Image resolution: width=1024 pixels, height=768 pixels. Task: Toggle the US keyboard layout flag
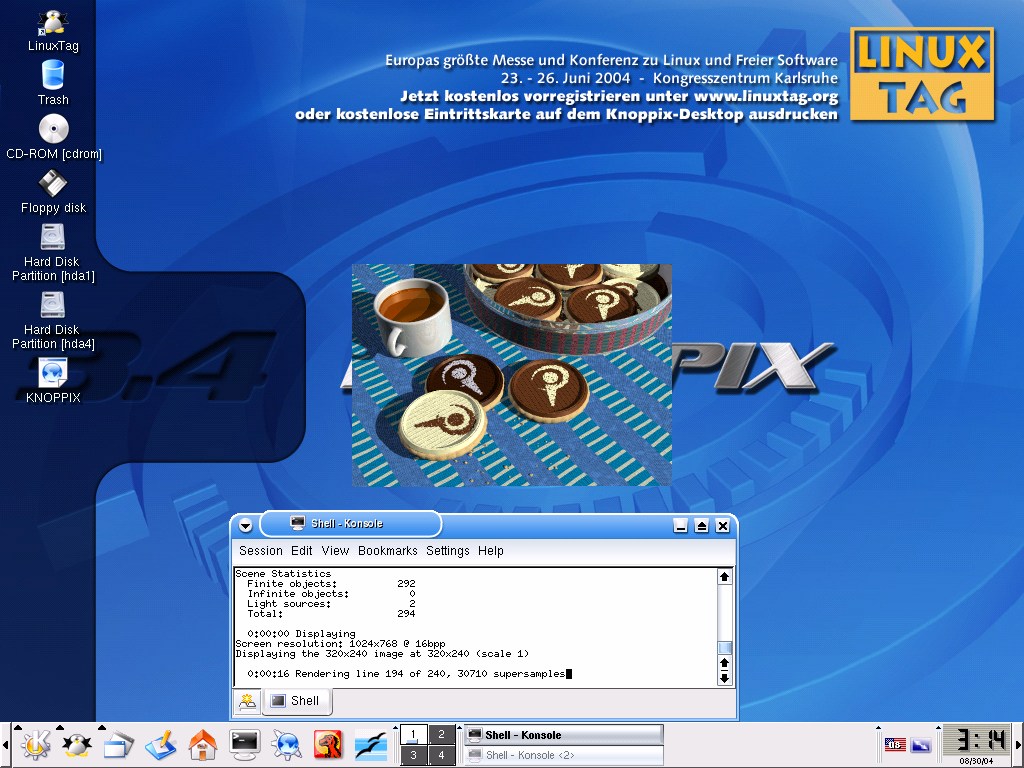(894, 745)
